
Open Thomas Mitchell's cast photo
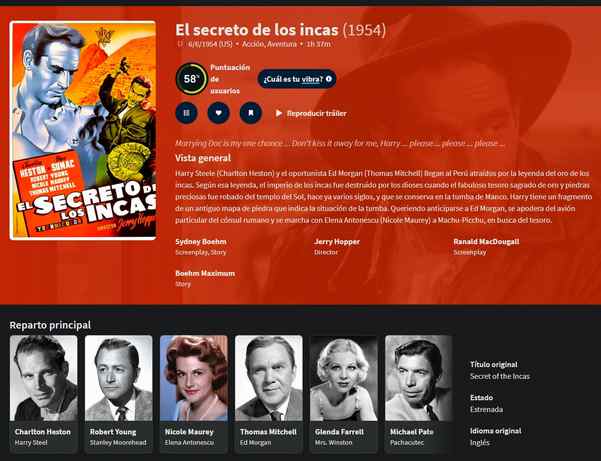pos(269,378)
